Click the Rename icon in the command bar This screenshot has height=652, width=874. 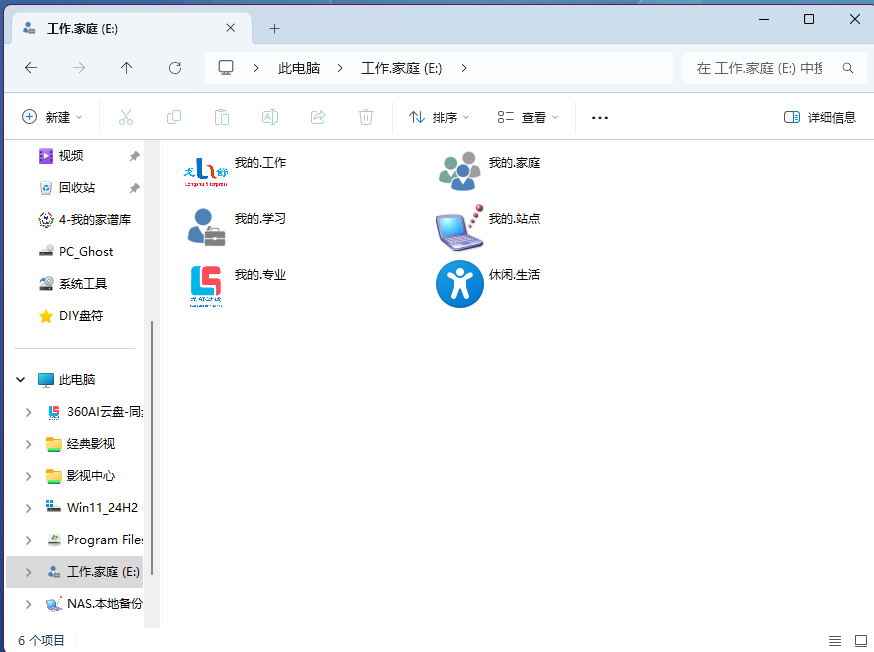[x=269, y=117]
